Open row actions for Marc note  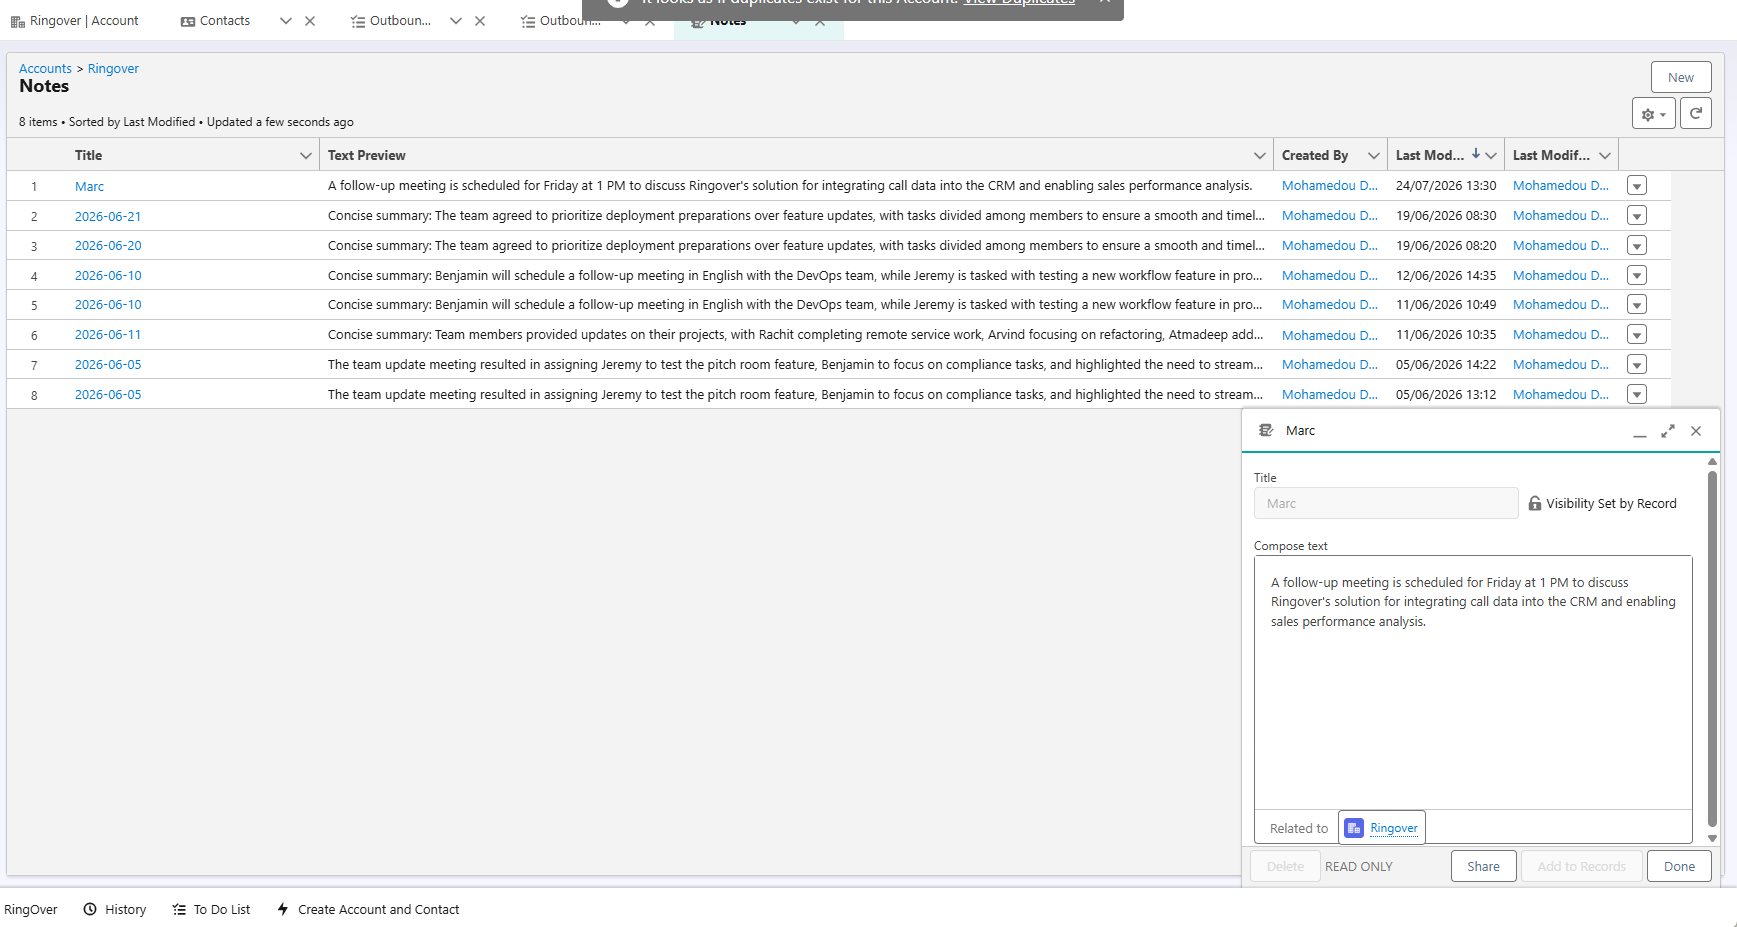point(1637,186)
